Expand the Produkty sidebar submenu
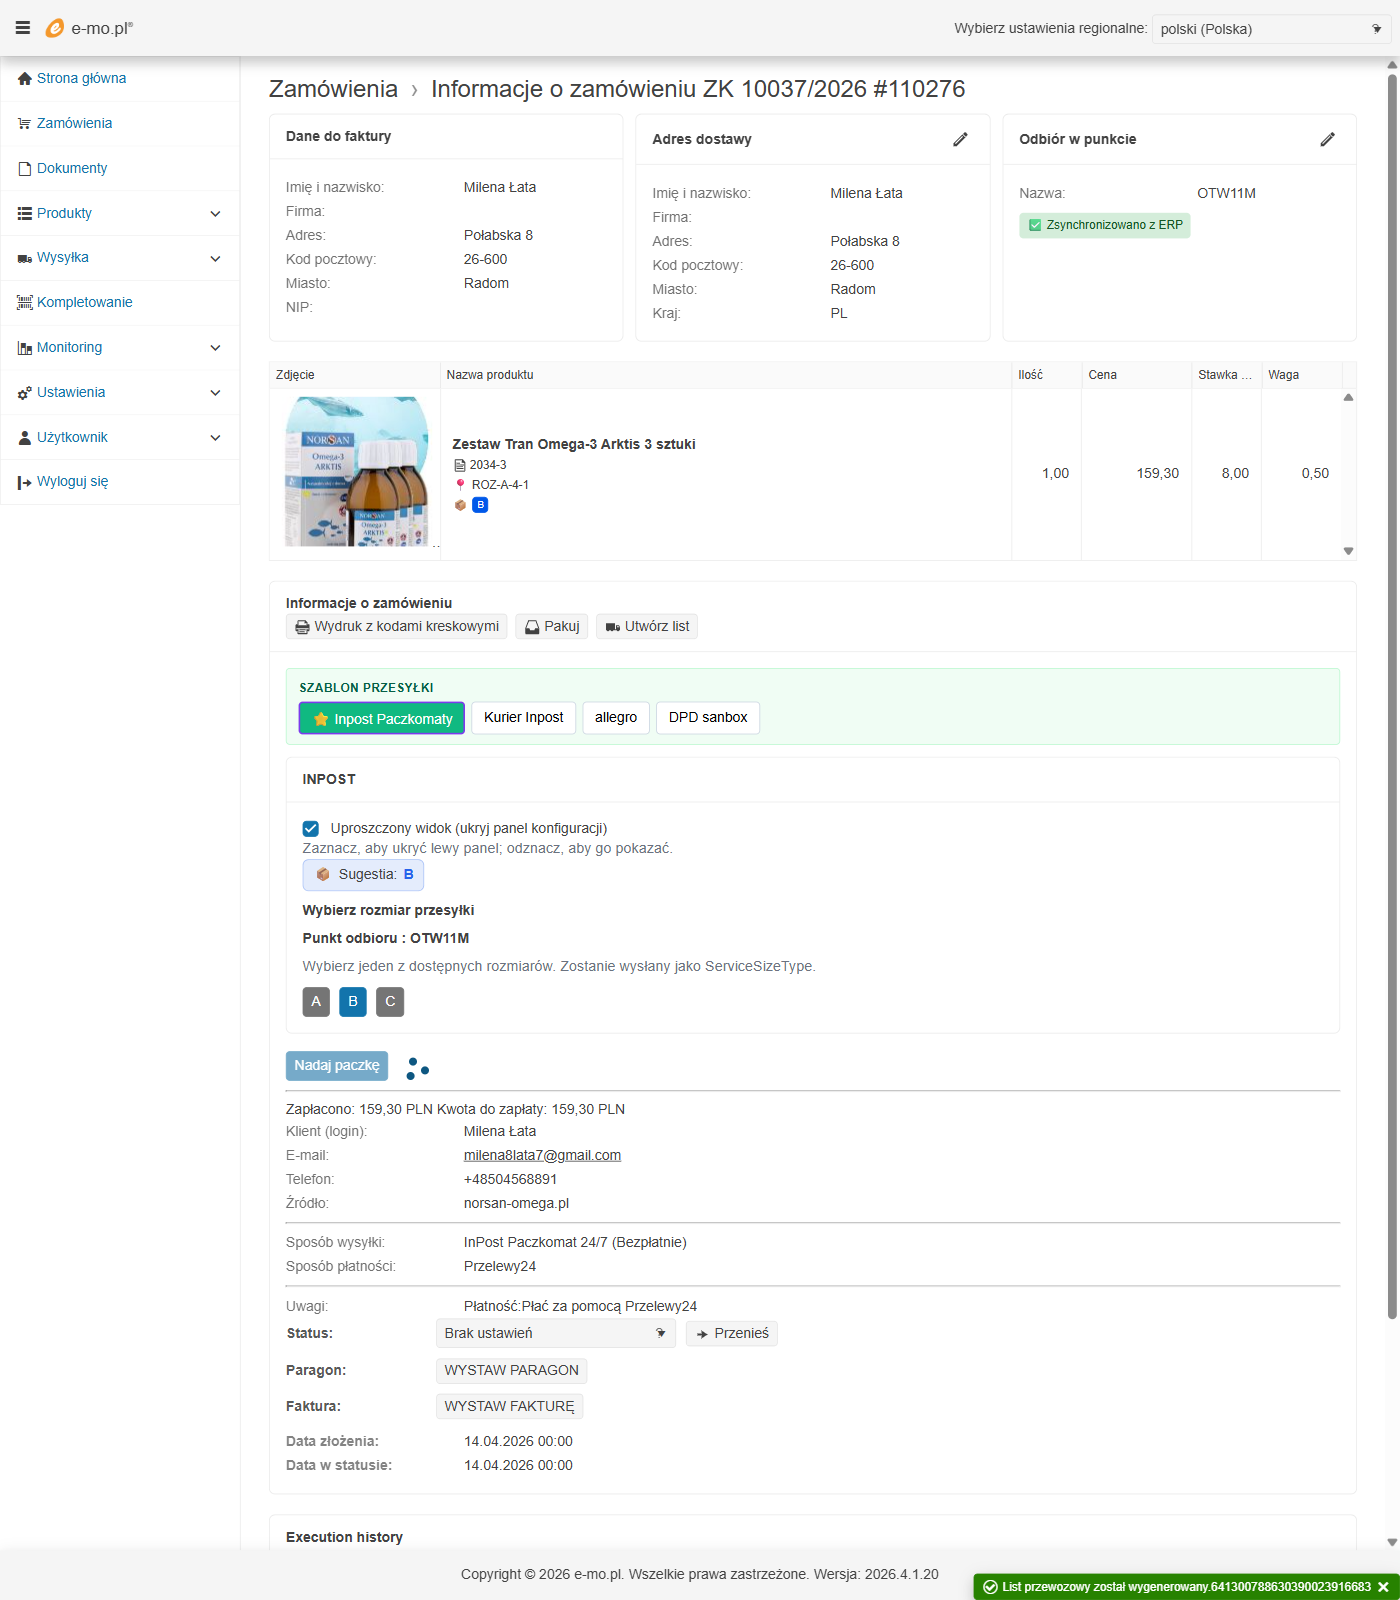Image resolution: width=1400 pixels, height=1600 pixels. (x=215, y=213)
